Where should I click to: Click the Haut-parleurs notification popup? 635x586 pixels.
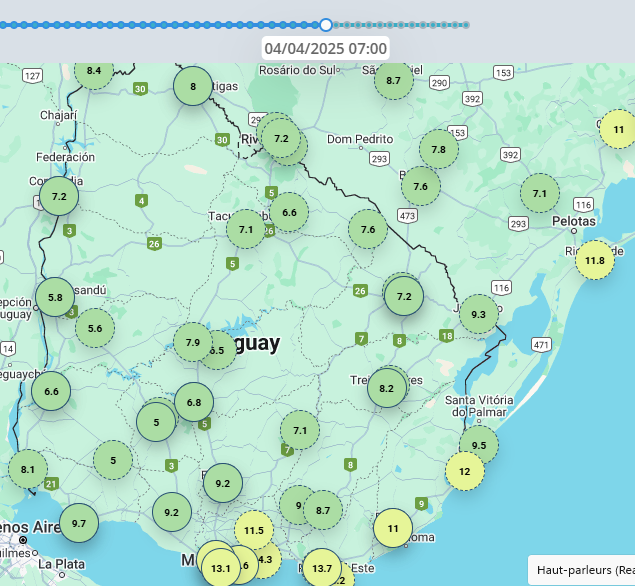tap(582, 570)
